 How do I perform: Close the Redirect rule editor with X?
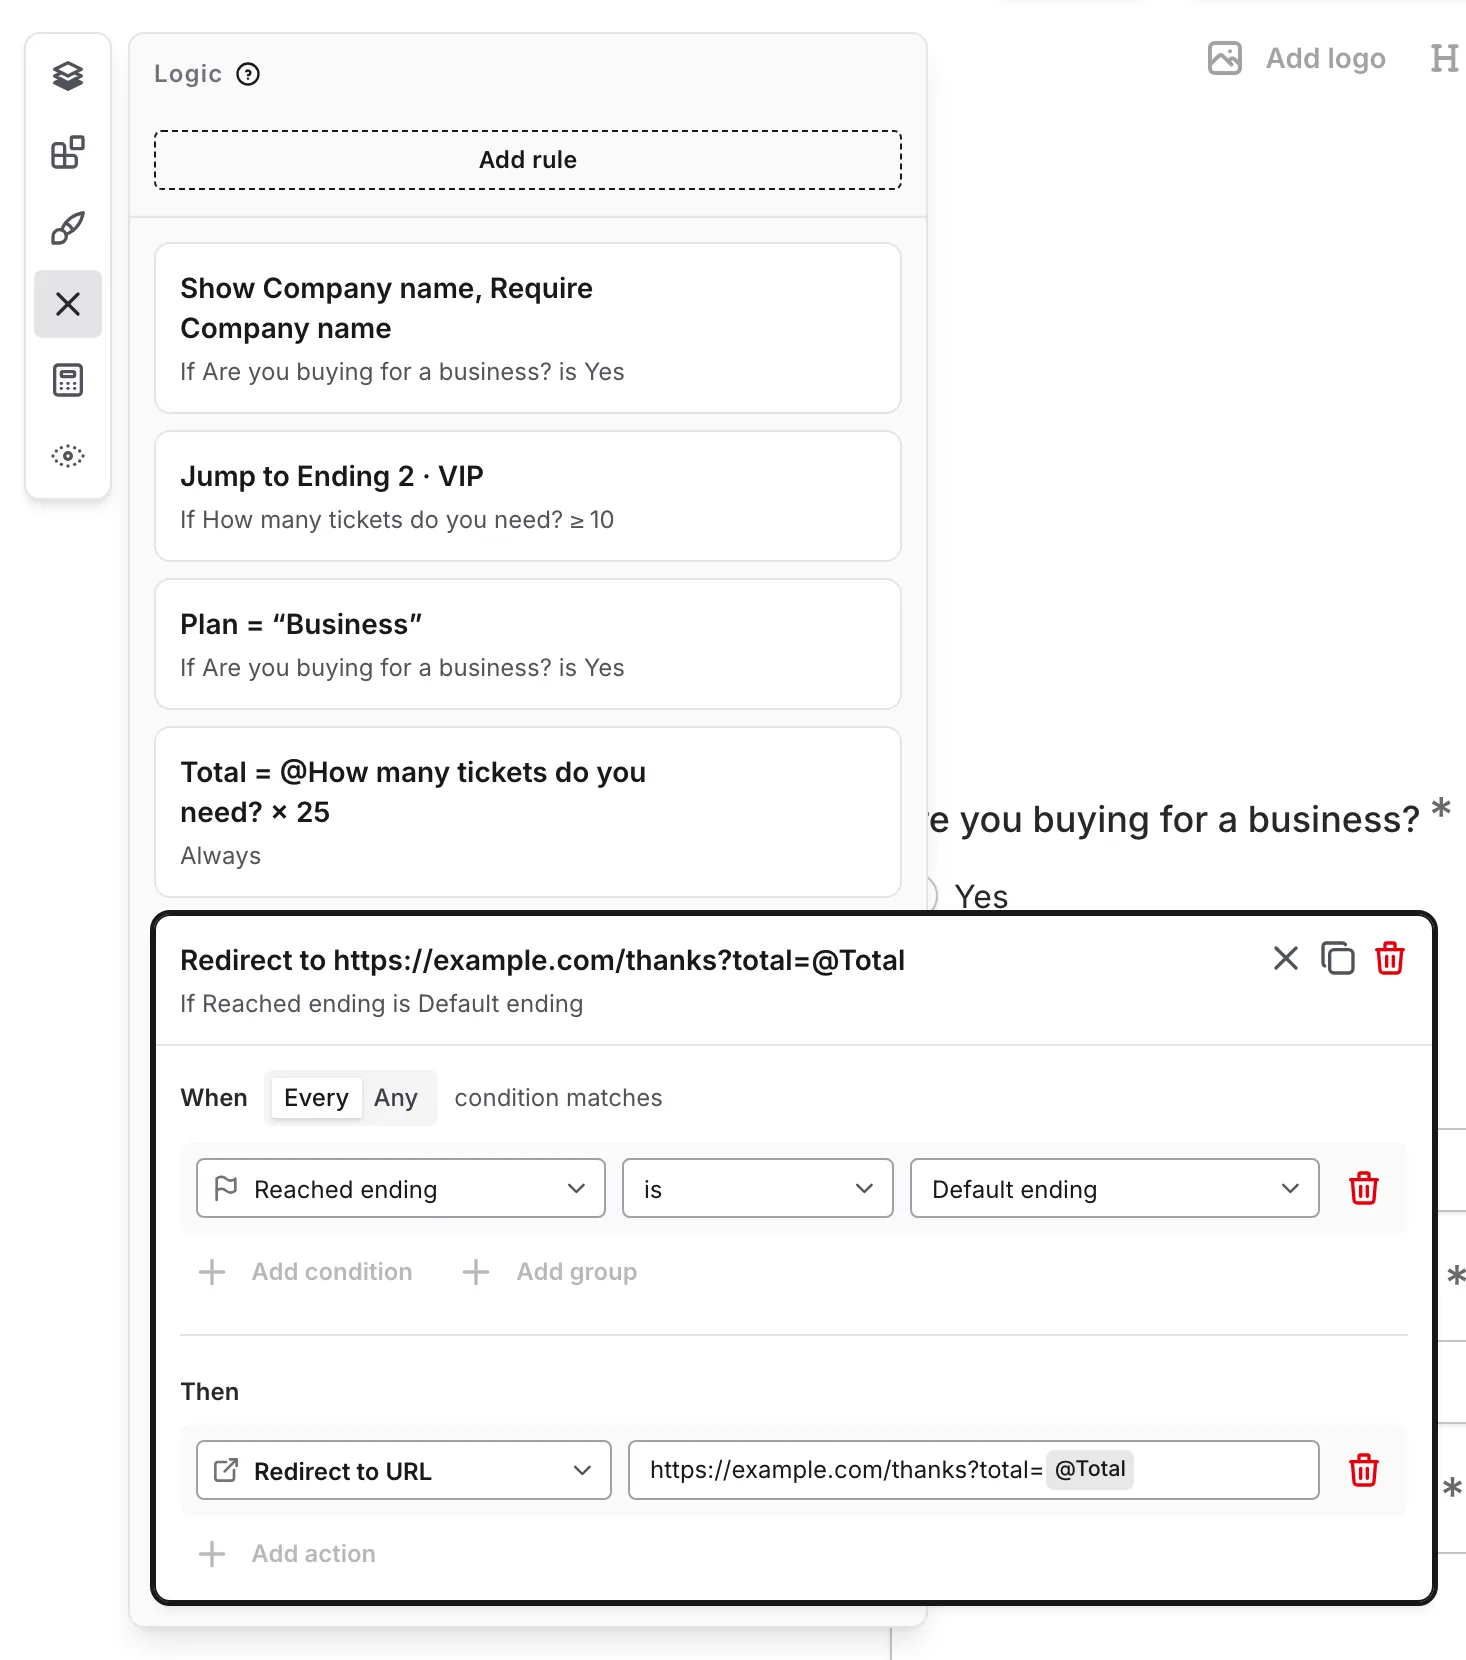[x=1286, y=958]
